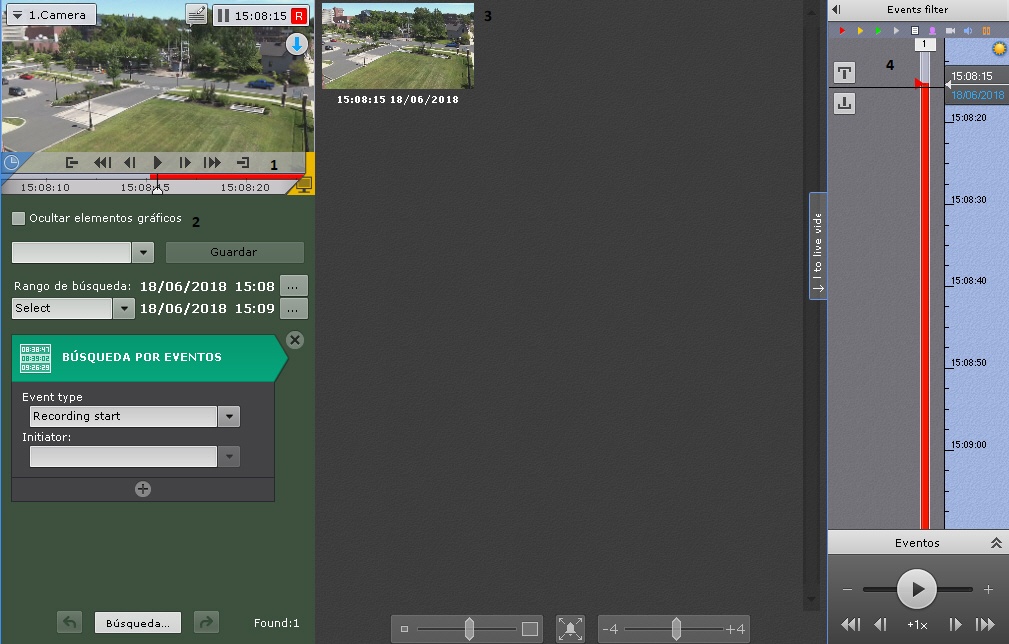1009x644 pixels.
Task: Click the blue download arrow on camera view
Action: [x=297, y=44]
